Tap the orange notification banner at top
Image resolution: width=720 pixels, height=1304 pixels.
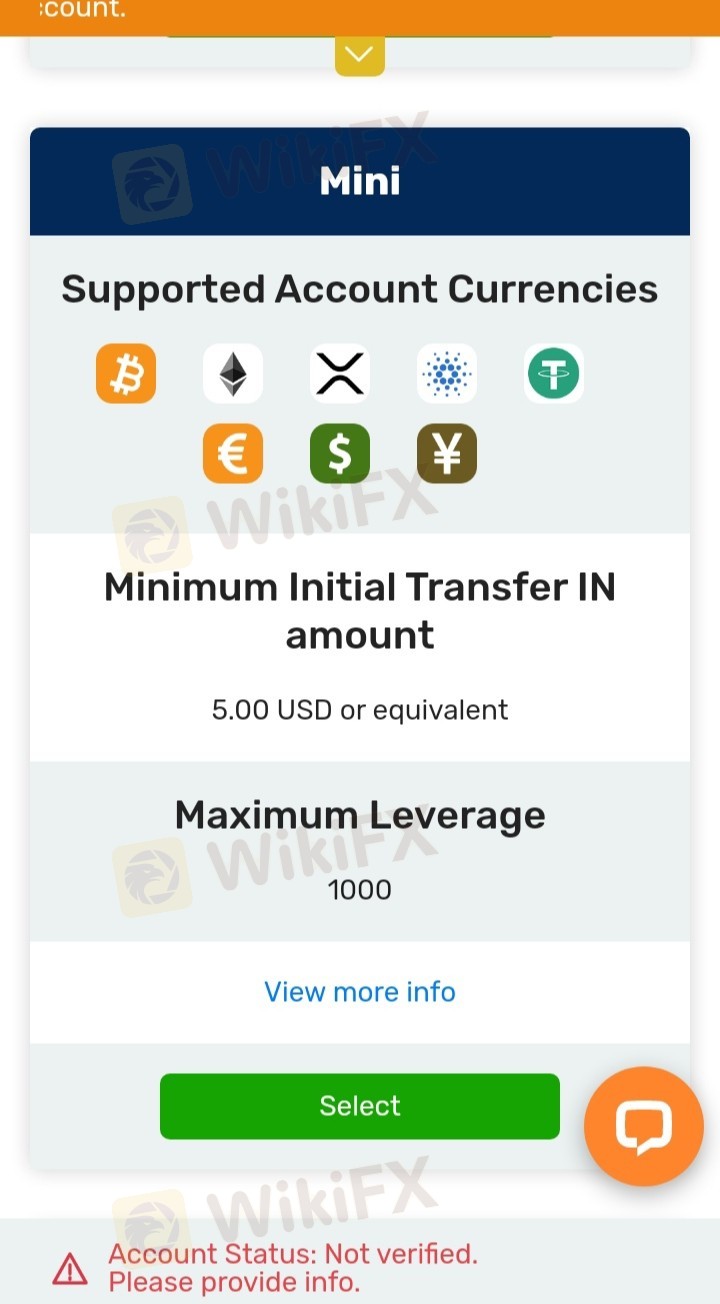[x=360, y=18]
